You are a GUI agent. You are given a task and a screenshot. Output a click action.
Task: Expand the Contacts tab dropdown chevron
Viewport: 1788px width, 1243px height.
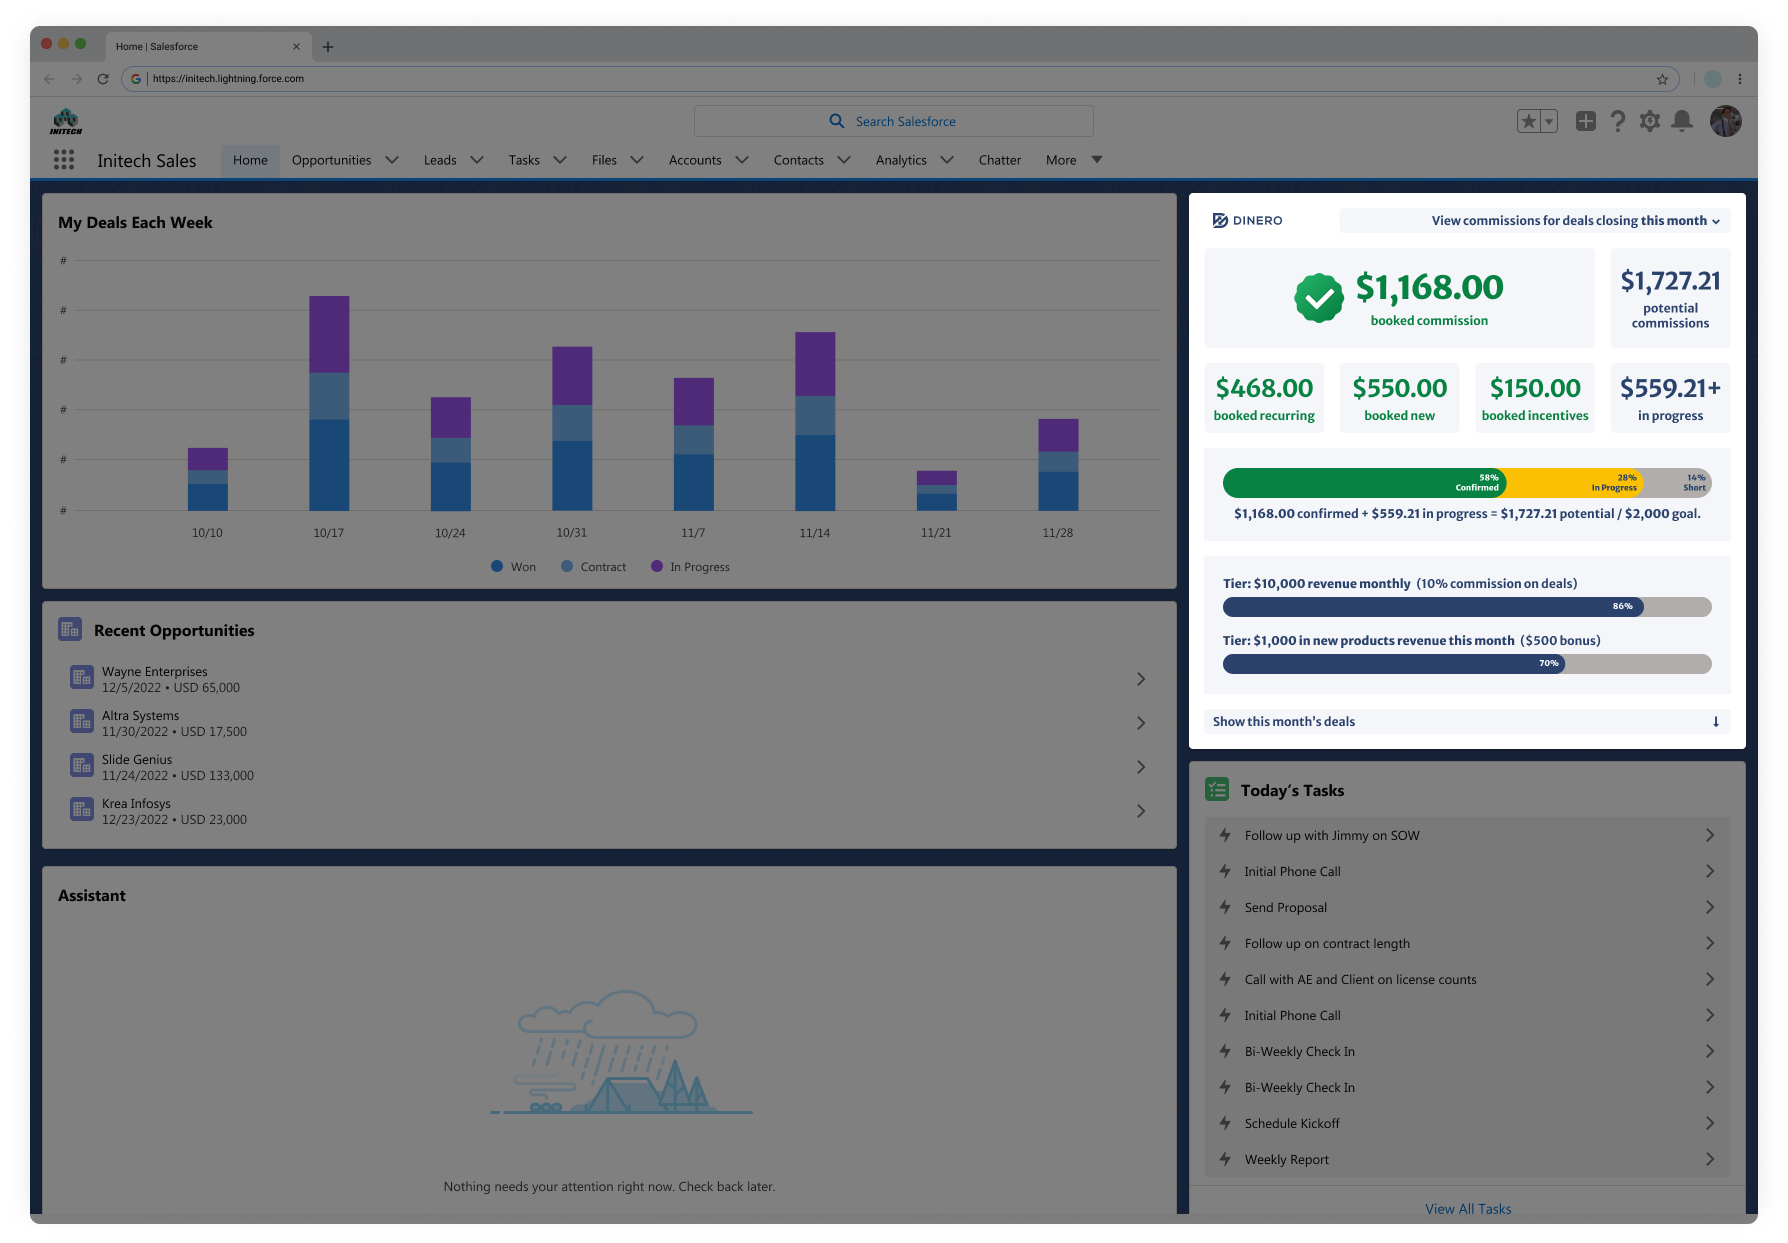coord(844,160)
